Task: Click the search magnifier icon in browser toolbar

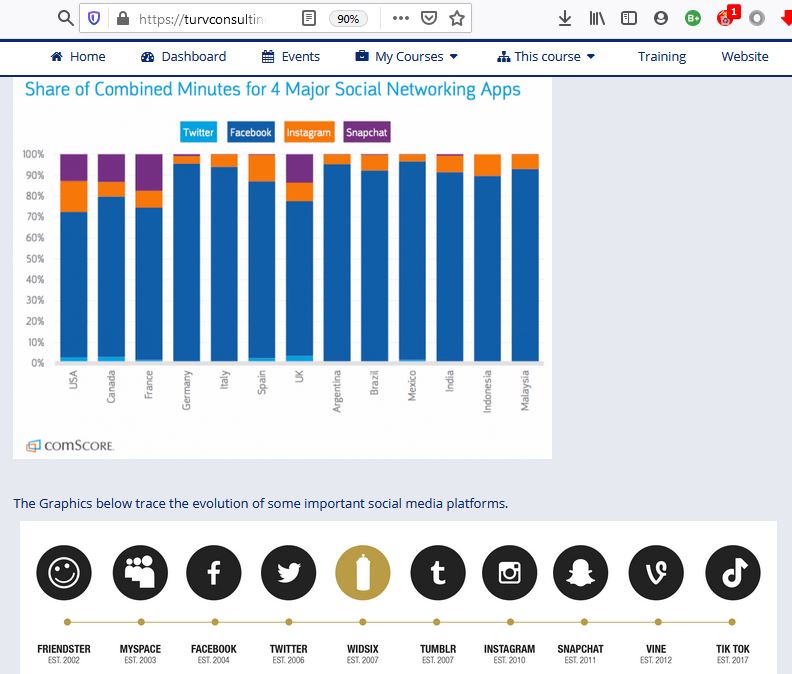Action: pyautogui.click(x=66, y=19)
